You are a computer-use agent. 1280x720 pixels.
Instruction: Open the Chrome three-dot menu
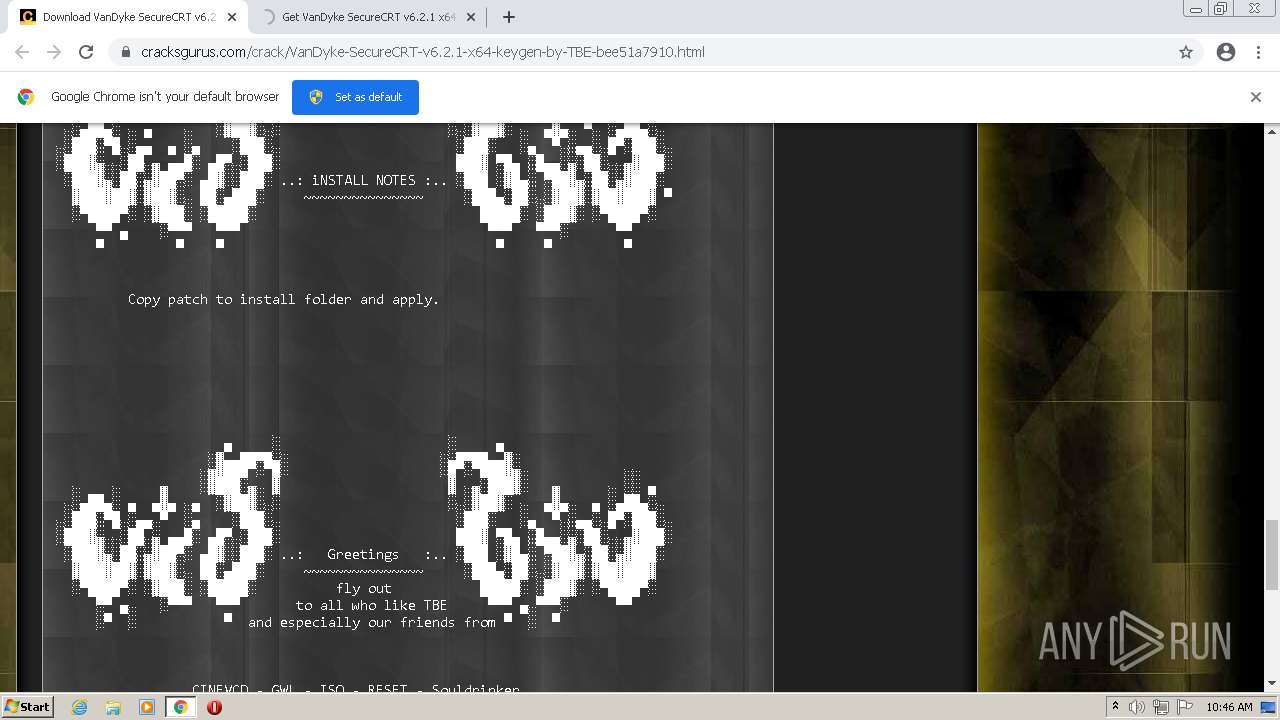(1258, 52)
